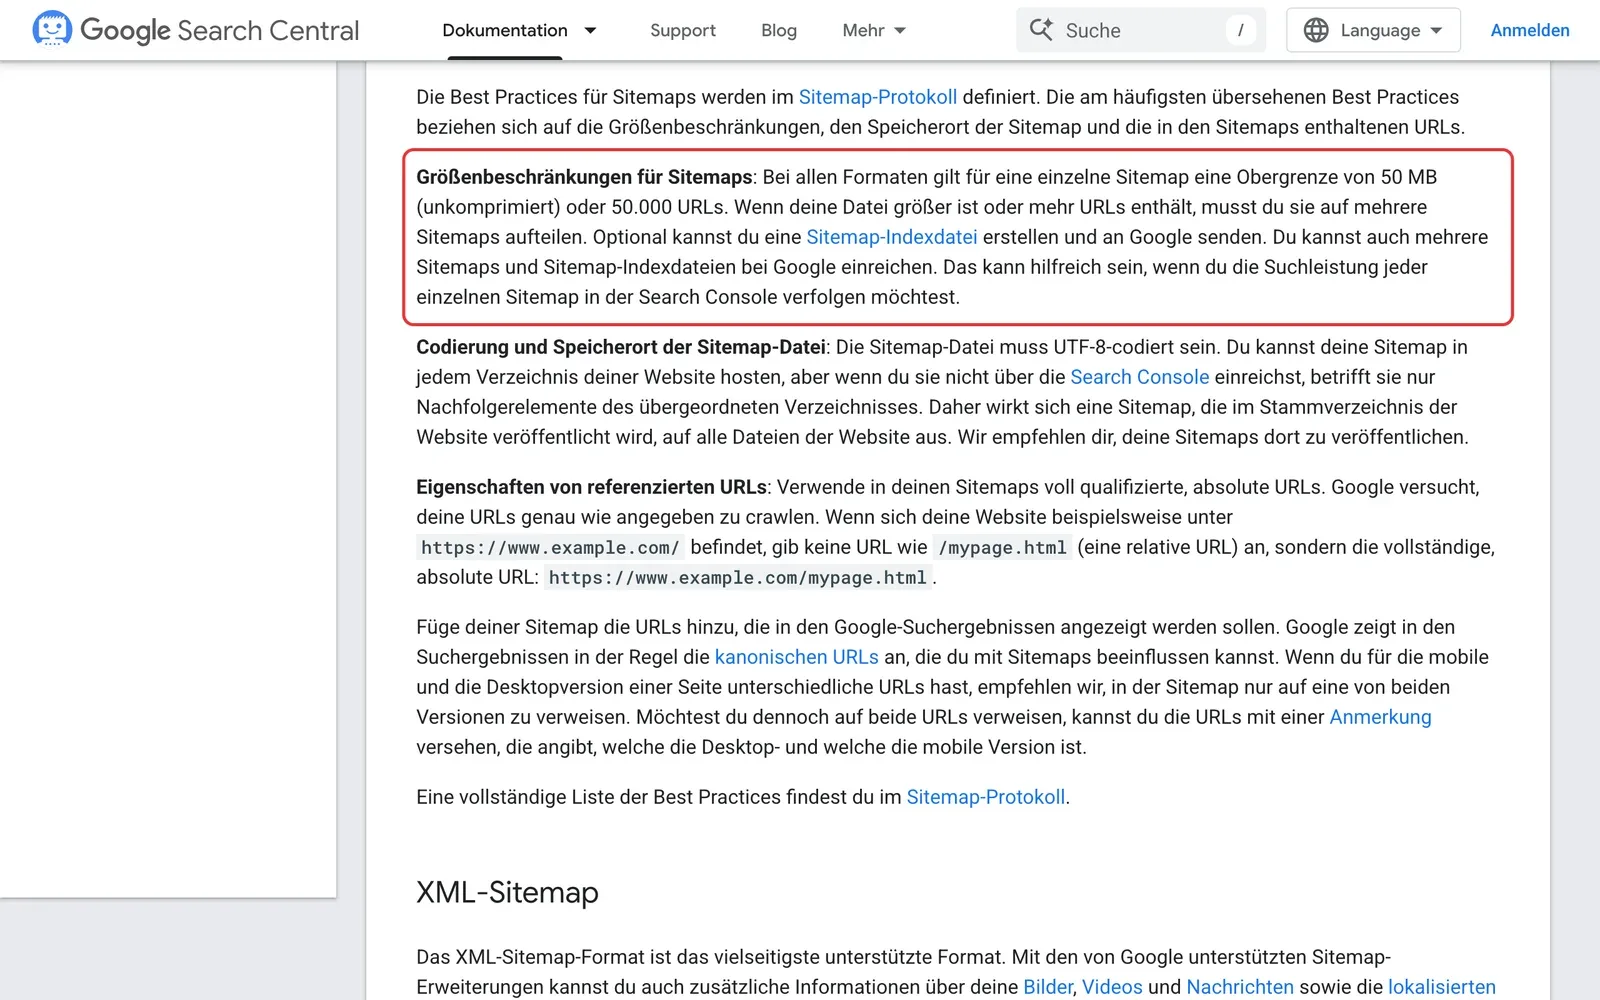This screenshot has height=1000, width=1600.
Task: Click the Google Search Central title text
Action: 219,31
